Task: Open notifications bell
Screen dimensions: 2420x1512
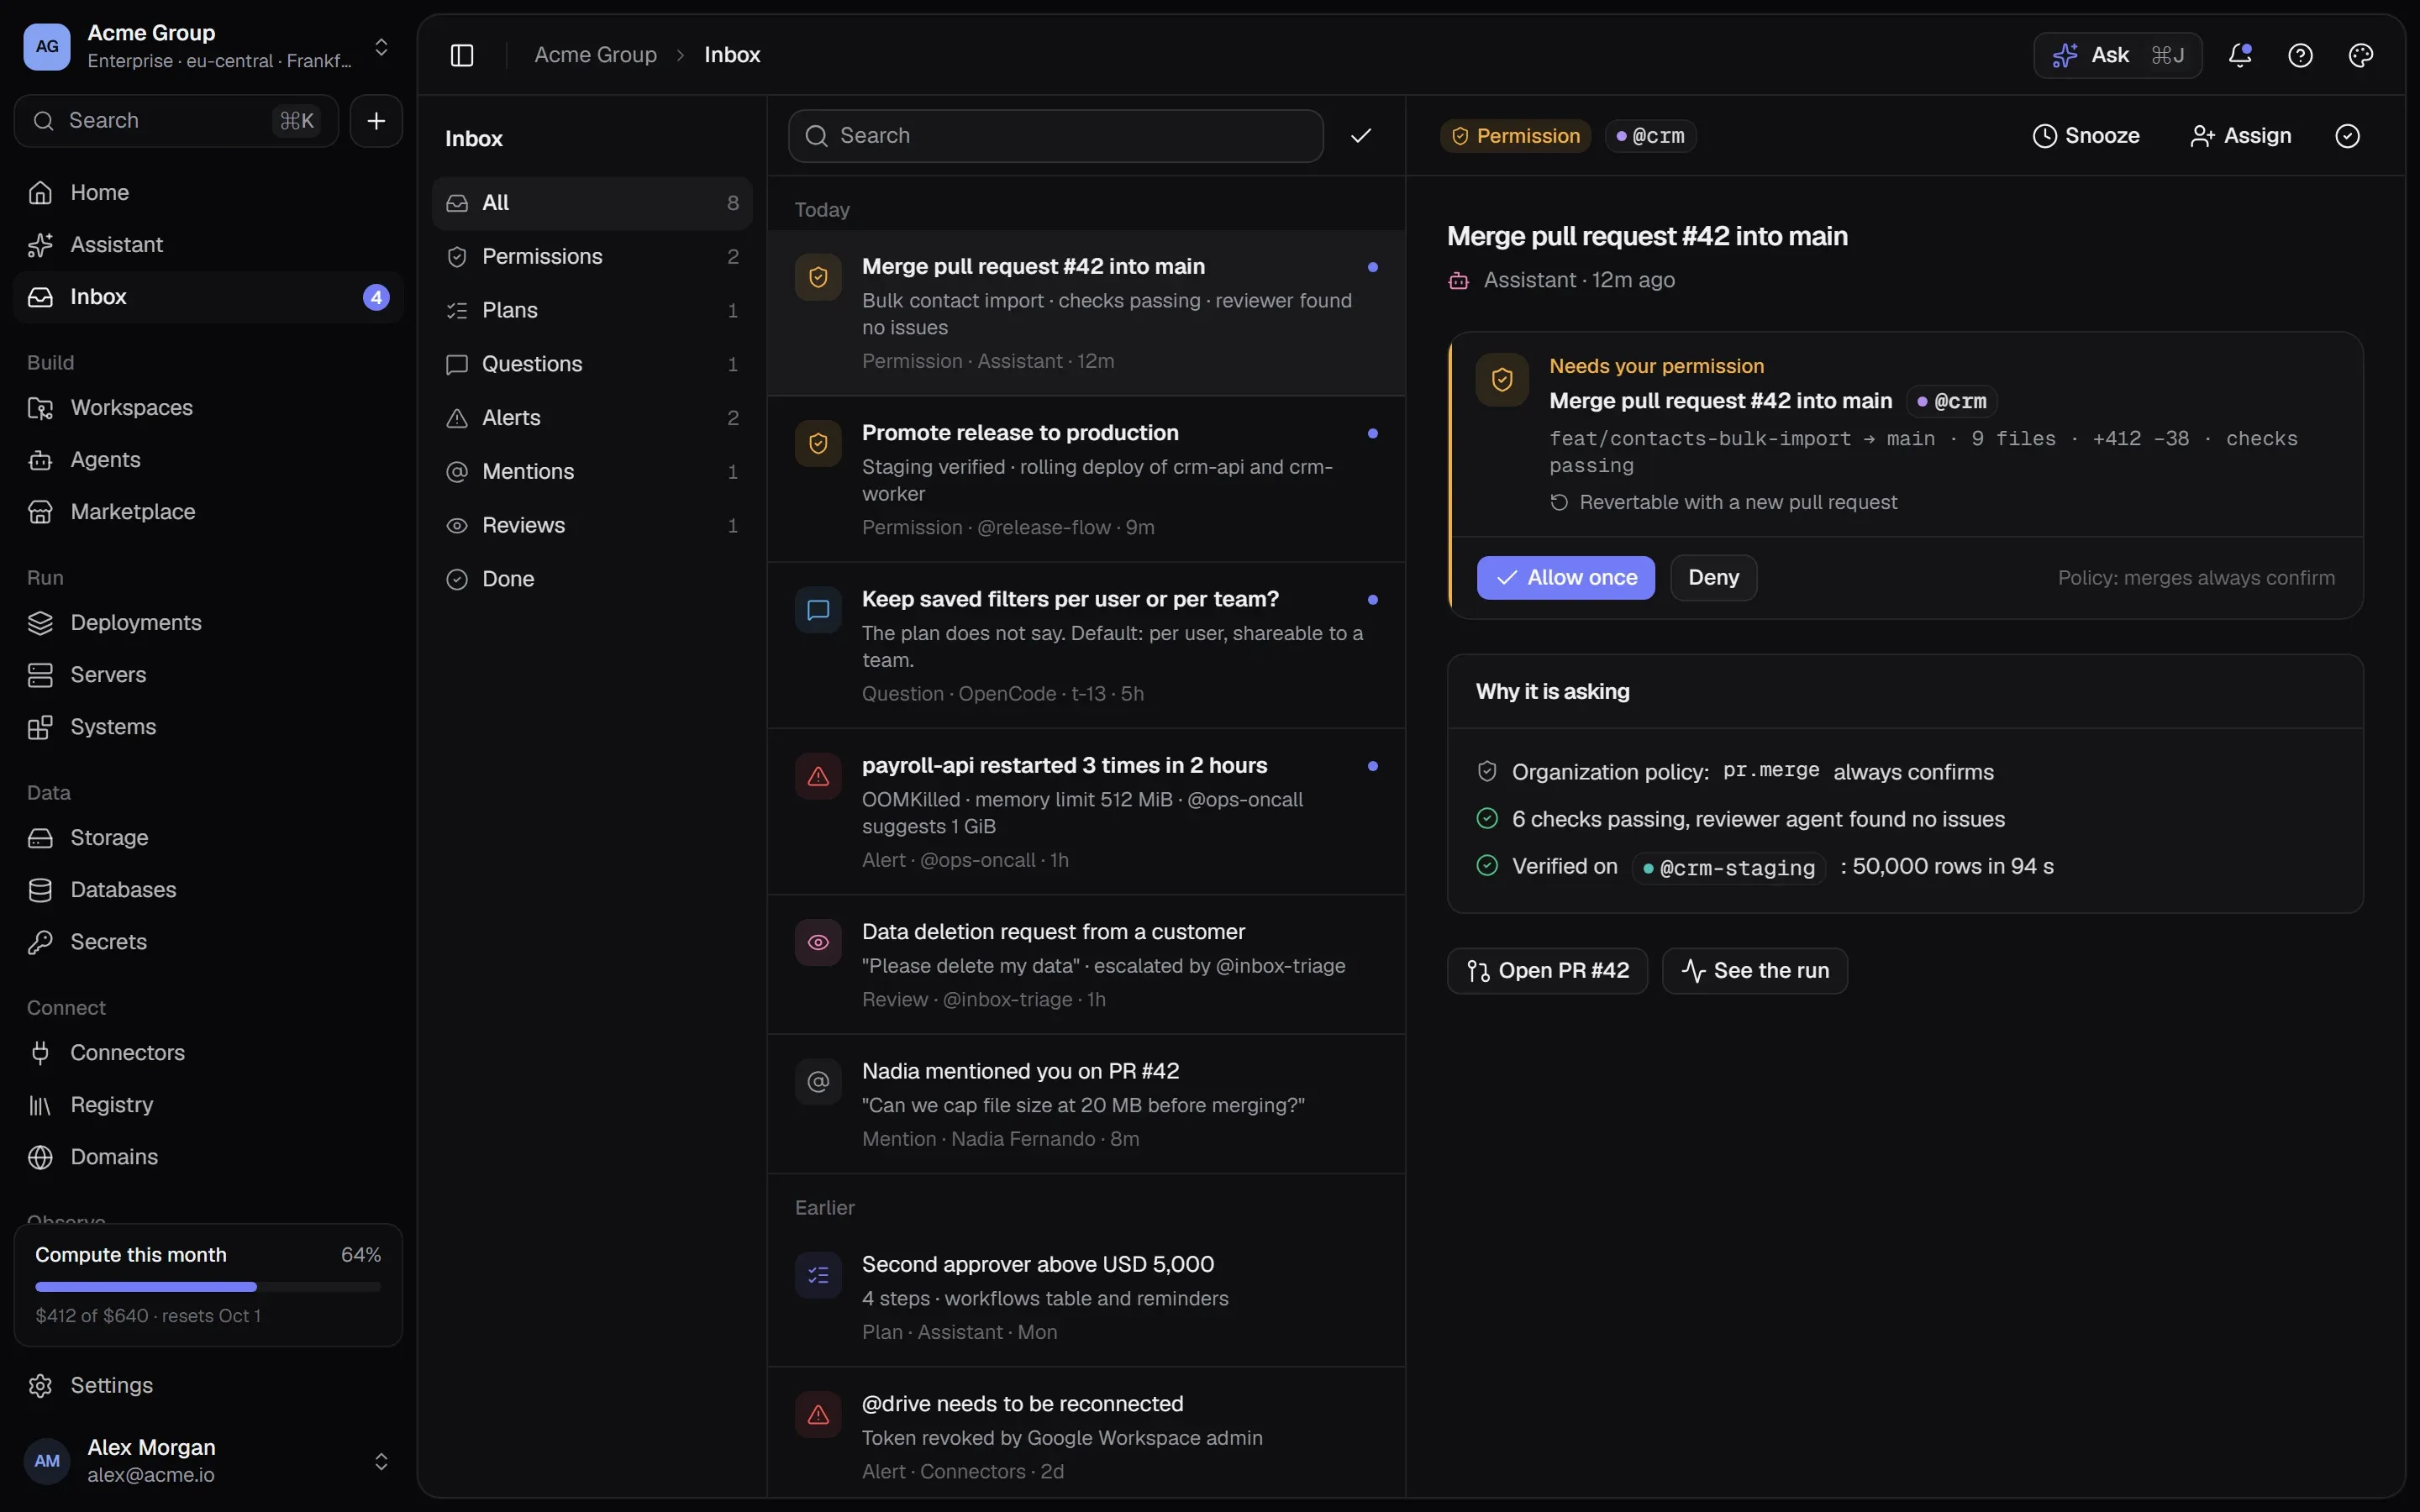Action: [2240, 55]
